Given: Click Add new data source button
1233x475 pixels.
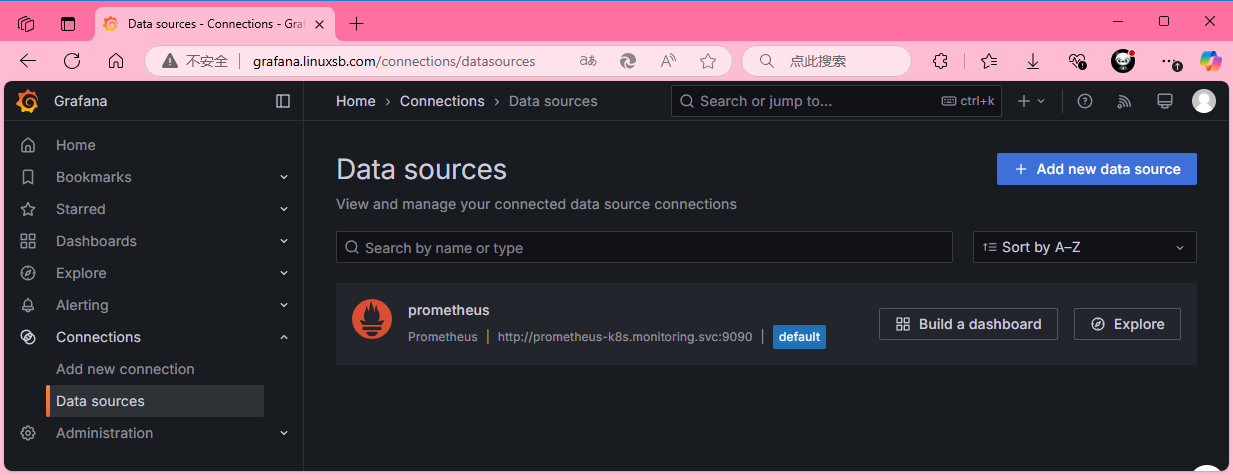Looking at the screenshot, I should (1097, 169).
